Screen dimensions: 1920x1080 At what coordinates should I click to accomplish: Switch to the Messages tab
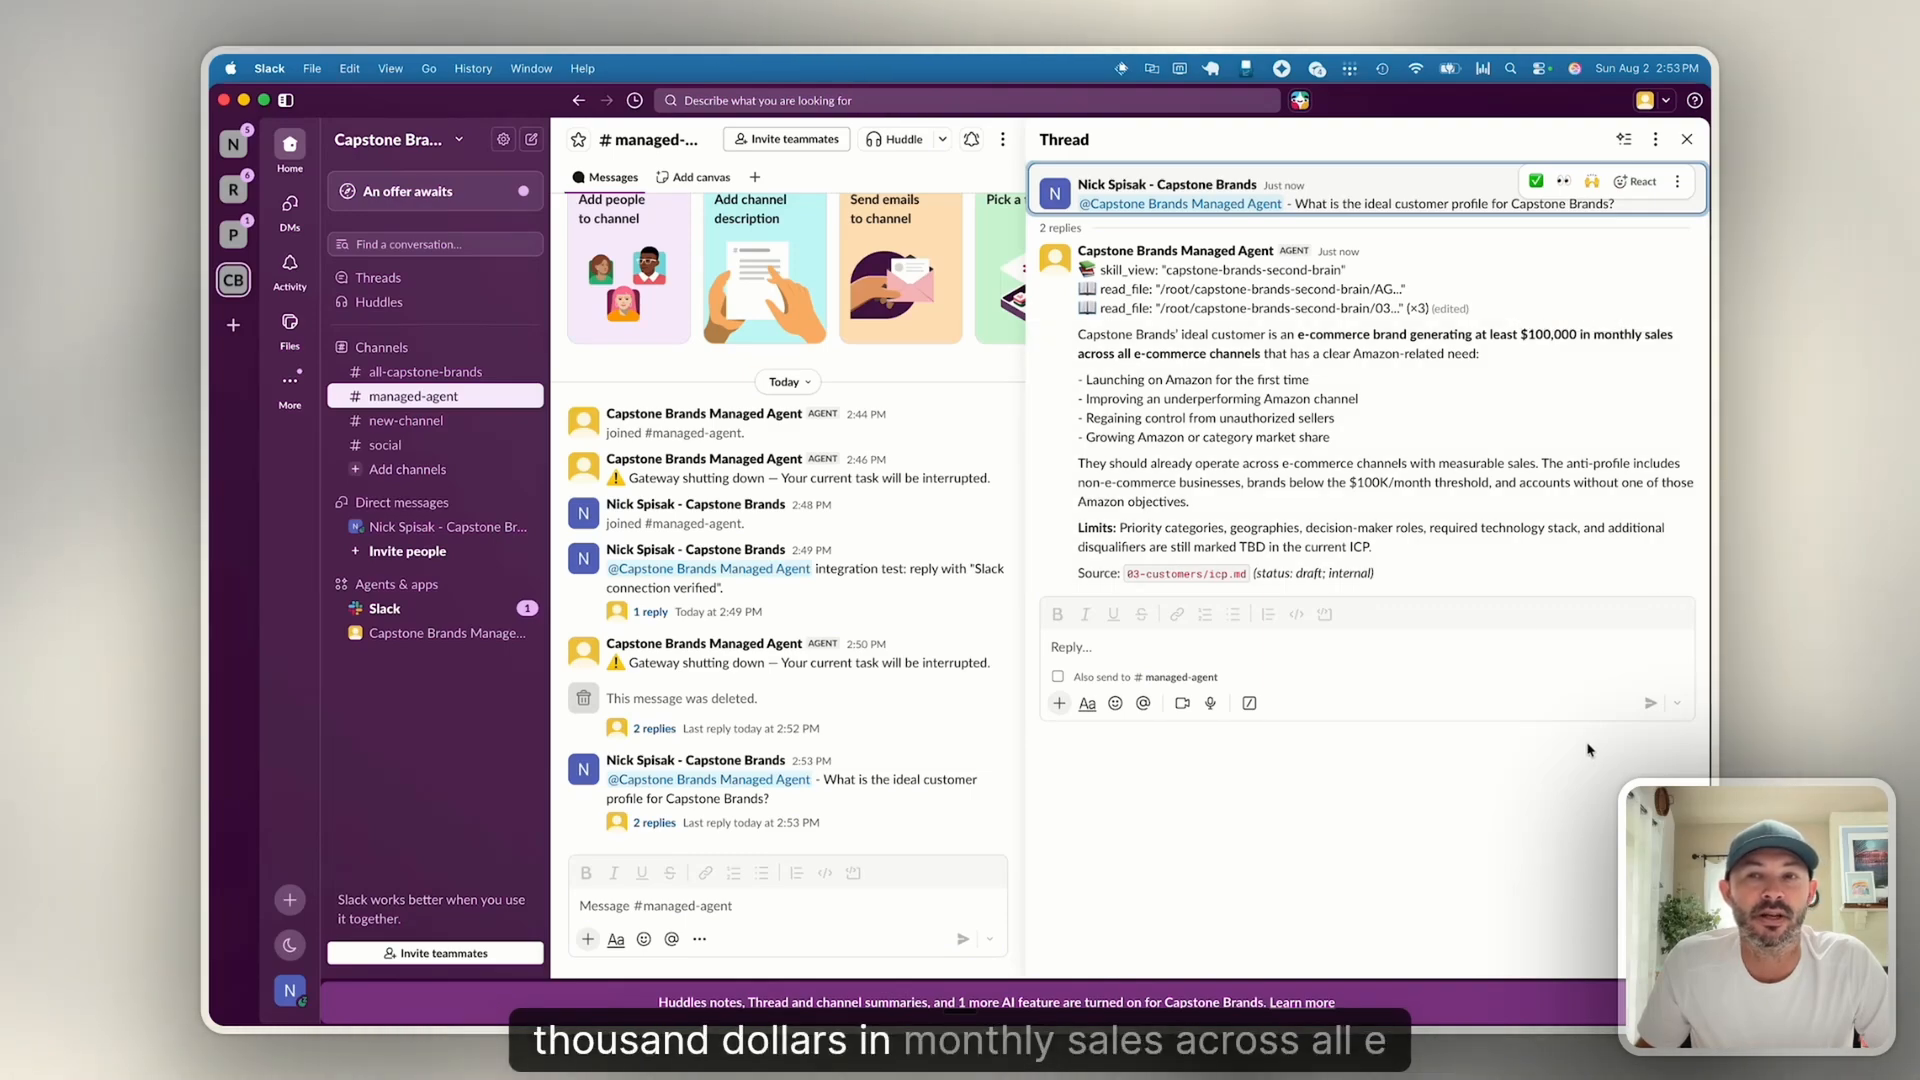click(605, 177)
